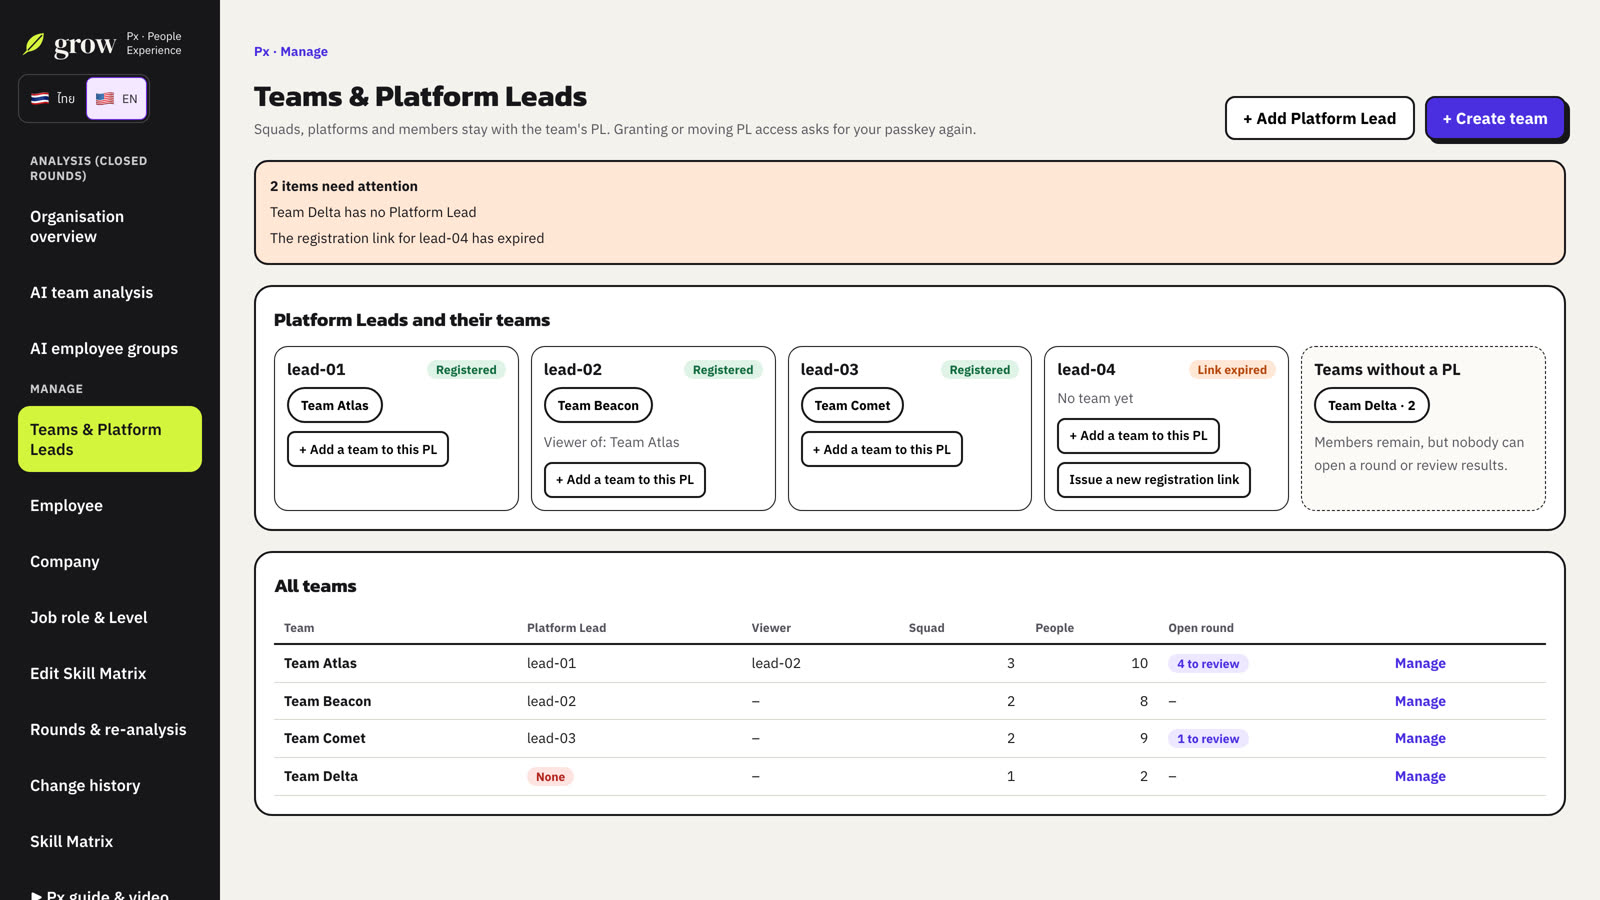
Task: Open the Employee section
Action: 110,506
